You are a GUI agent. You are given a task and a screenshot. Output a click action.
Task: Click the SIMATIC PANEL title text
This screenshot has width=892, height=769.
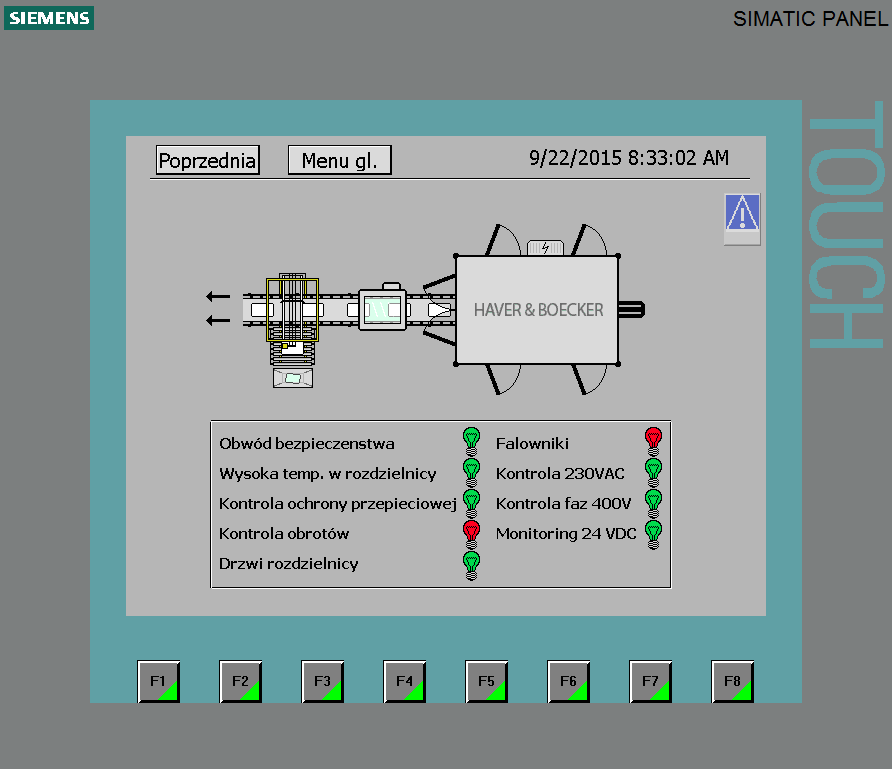(810, 19)
